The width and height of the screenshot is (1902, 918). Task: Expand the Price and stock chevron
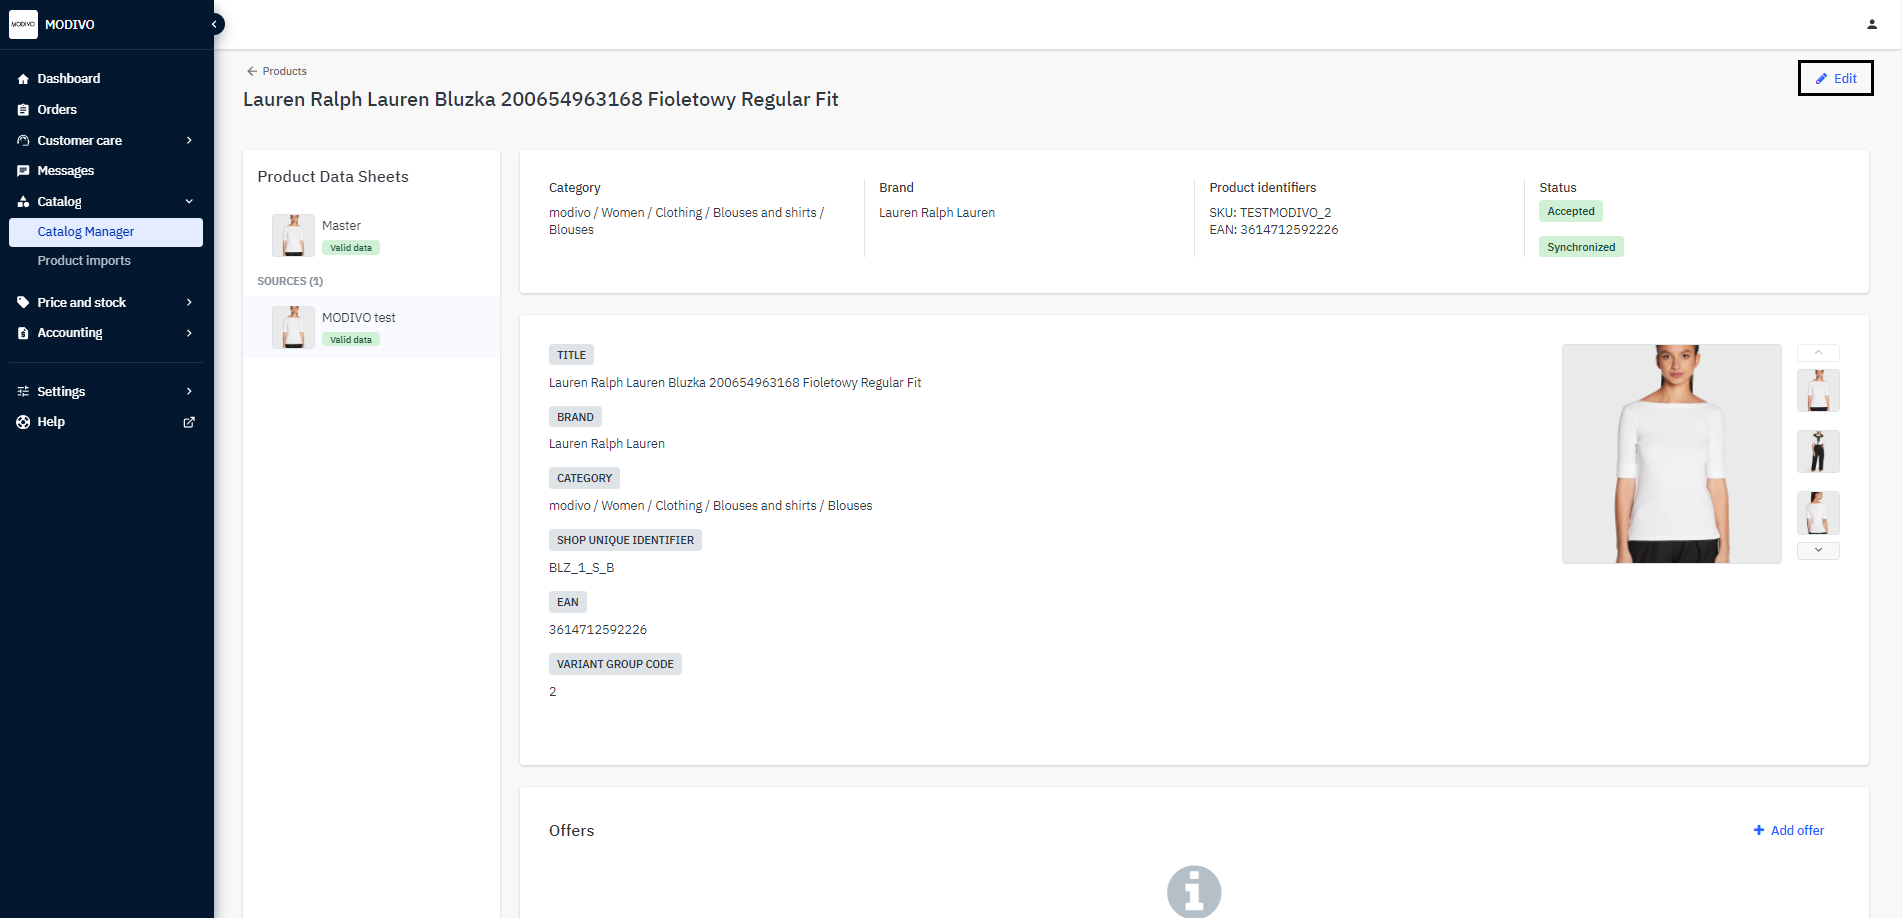tap(189, 302)
